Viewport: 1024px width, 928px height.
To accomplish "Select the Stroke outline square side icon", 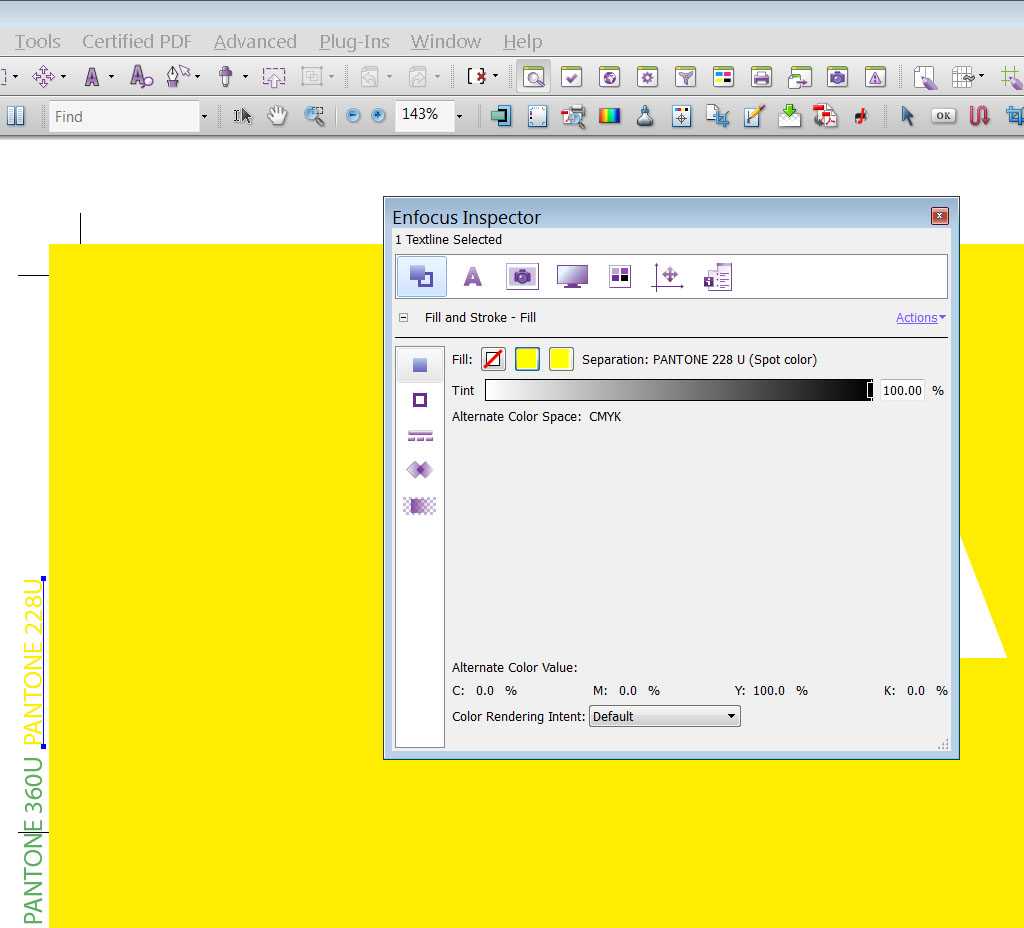I will pos(420,400).
